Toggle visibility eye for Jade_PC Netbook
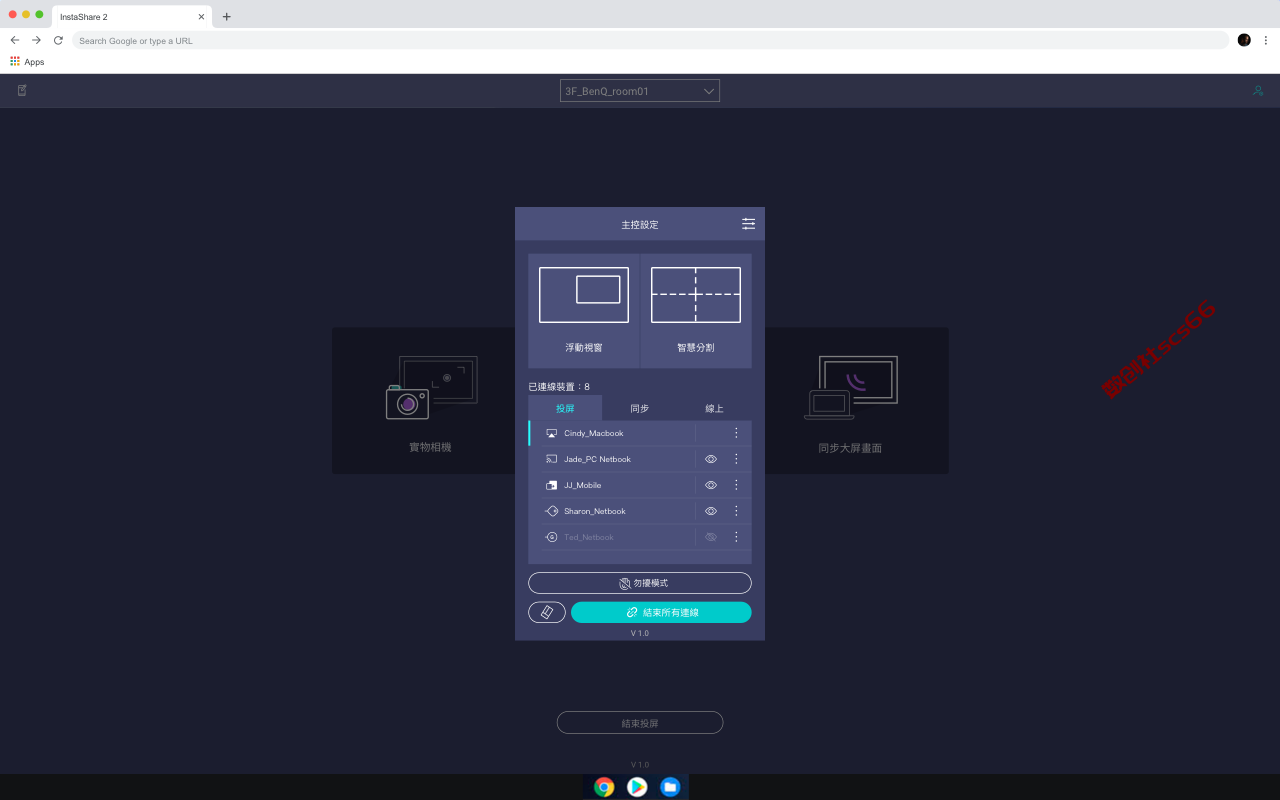 click(x=711, y=459)
